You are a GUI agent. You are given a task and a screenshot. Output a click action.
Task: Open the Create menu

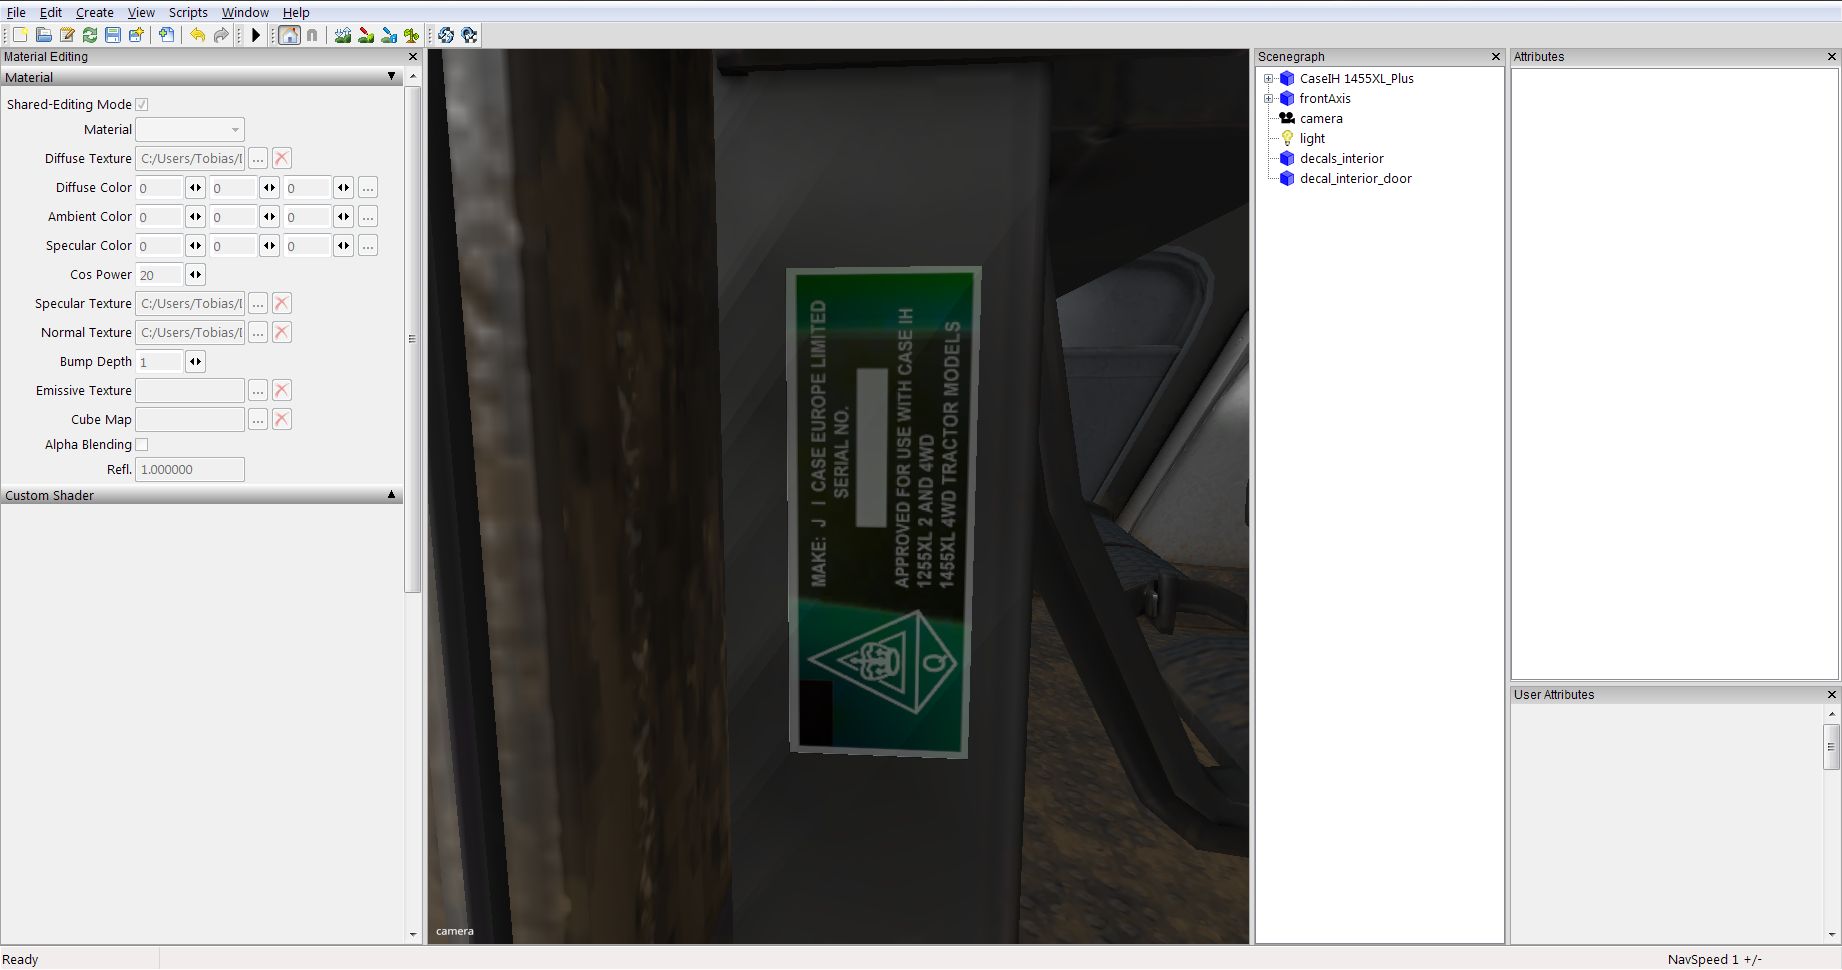[95, 12]
